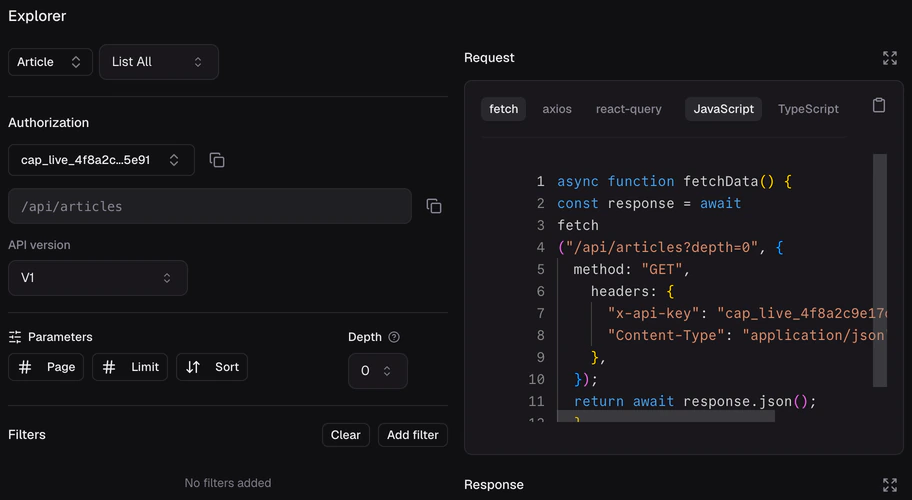Click the "Content-Type" code line
Screen dimensions: 912x500
pos(746,335)
